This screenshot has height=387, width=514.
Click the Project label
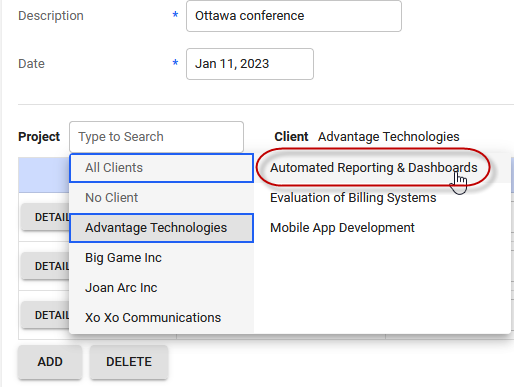(x=39, y=137)
